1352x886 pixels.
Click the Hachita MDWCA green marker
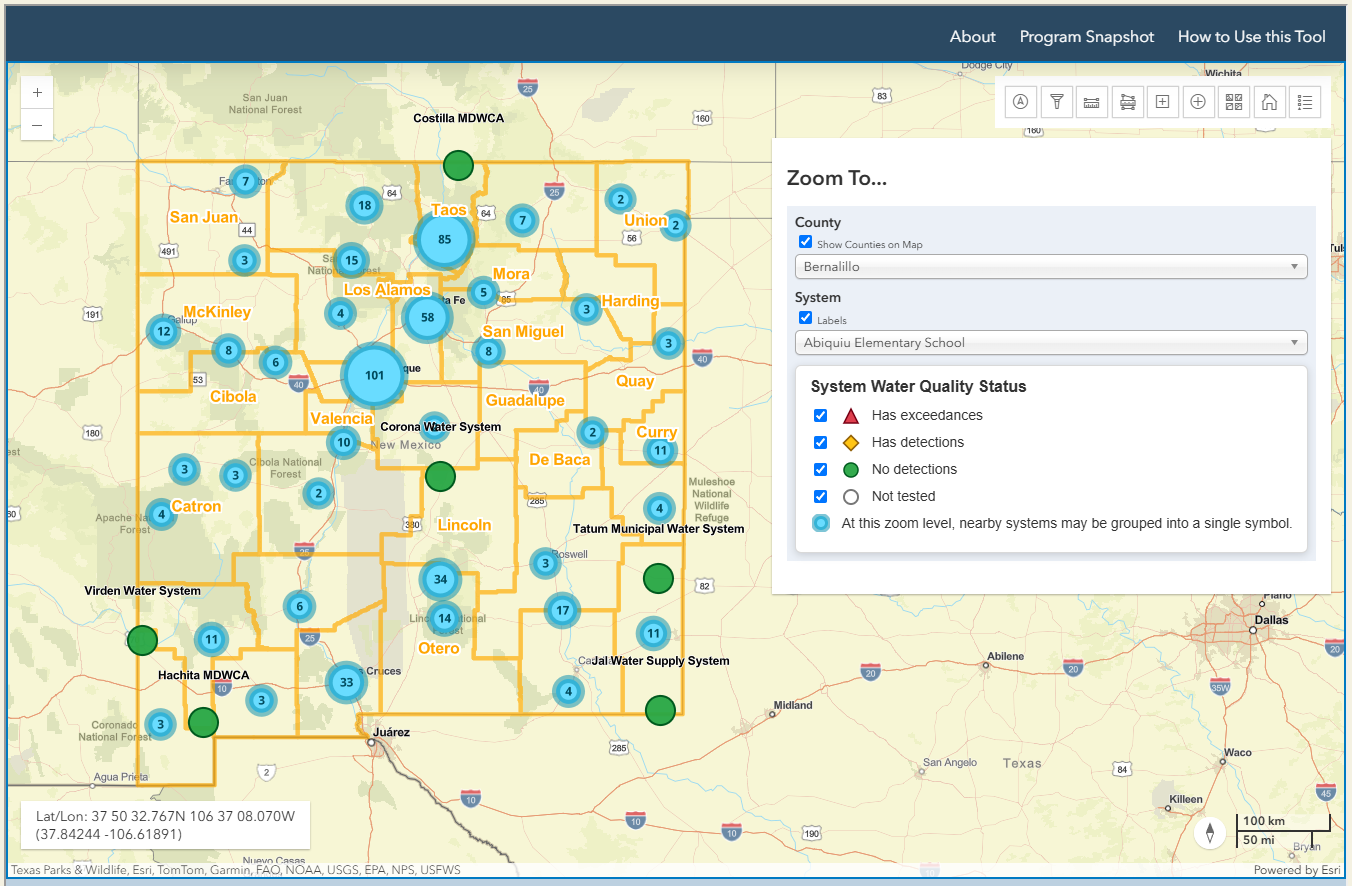click(x=204, y=722)
